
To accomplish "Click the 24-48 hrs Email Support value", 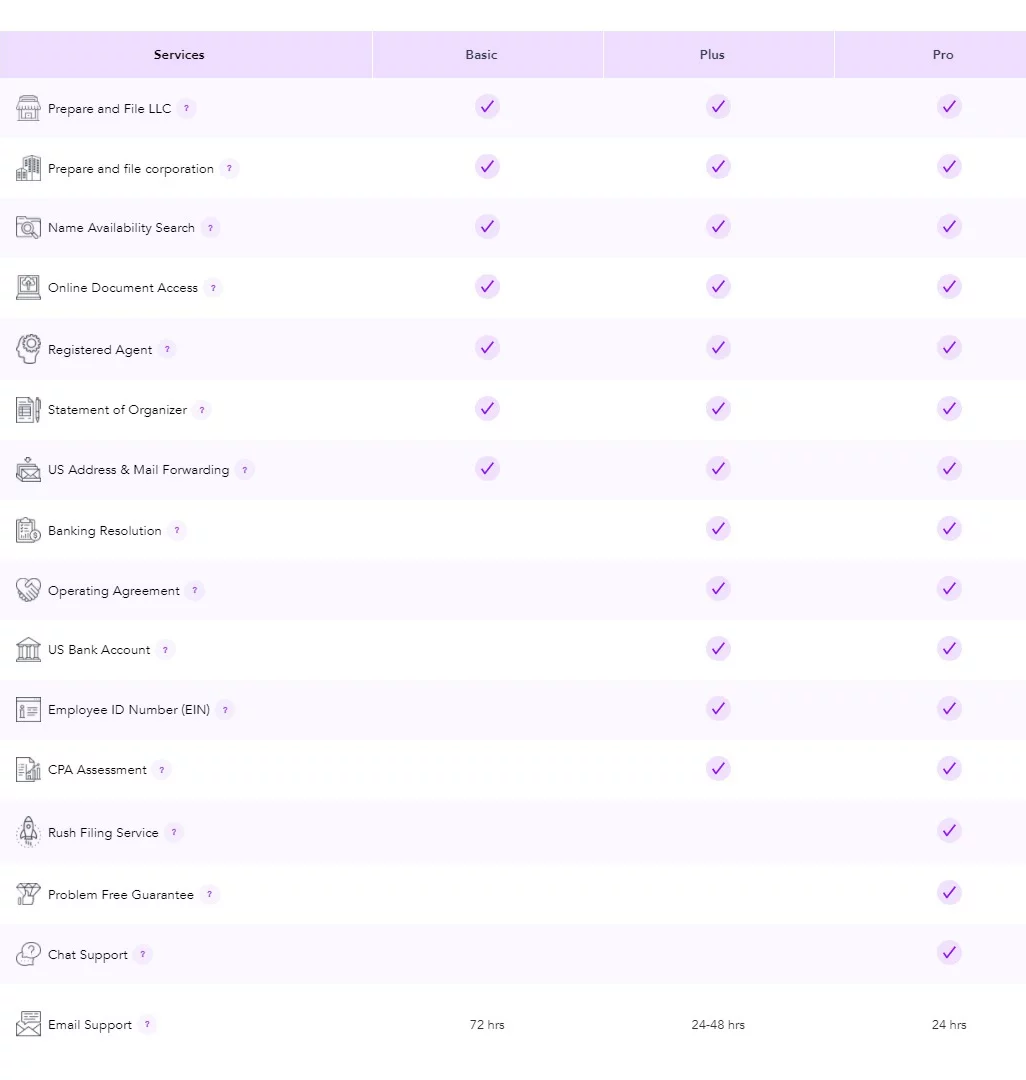I will point(718,1025).
